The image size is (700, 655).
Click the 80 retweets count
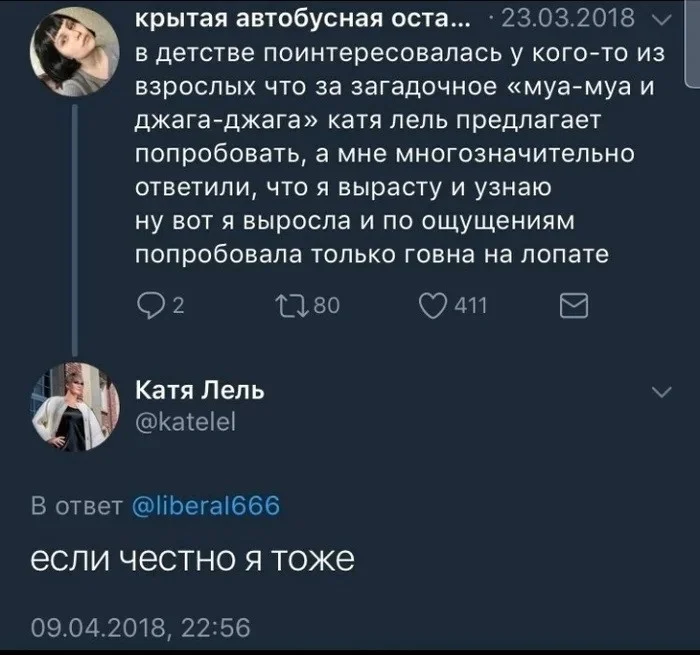pos(328,308)
